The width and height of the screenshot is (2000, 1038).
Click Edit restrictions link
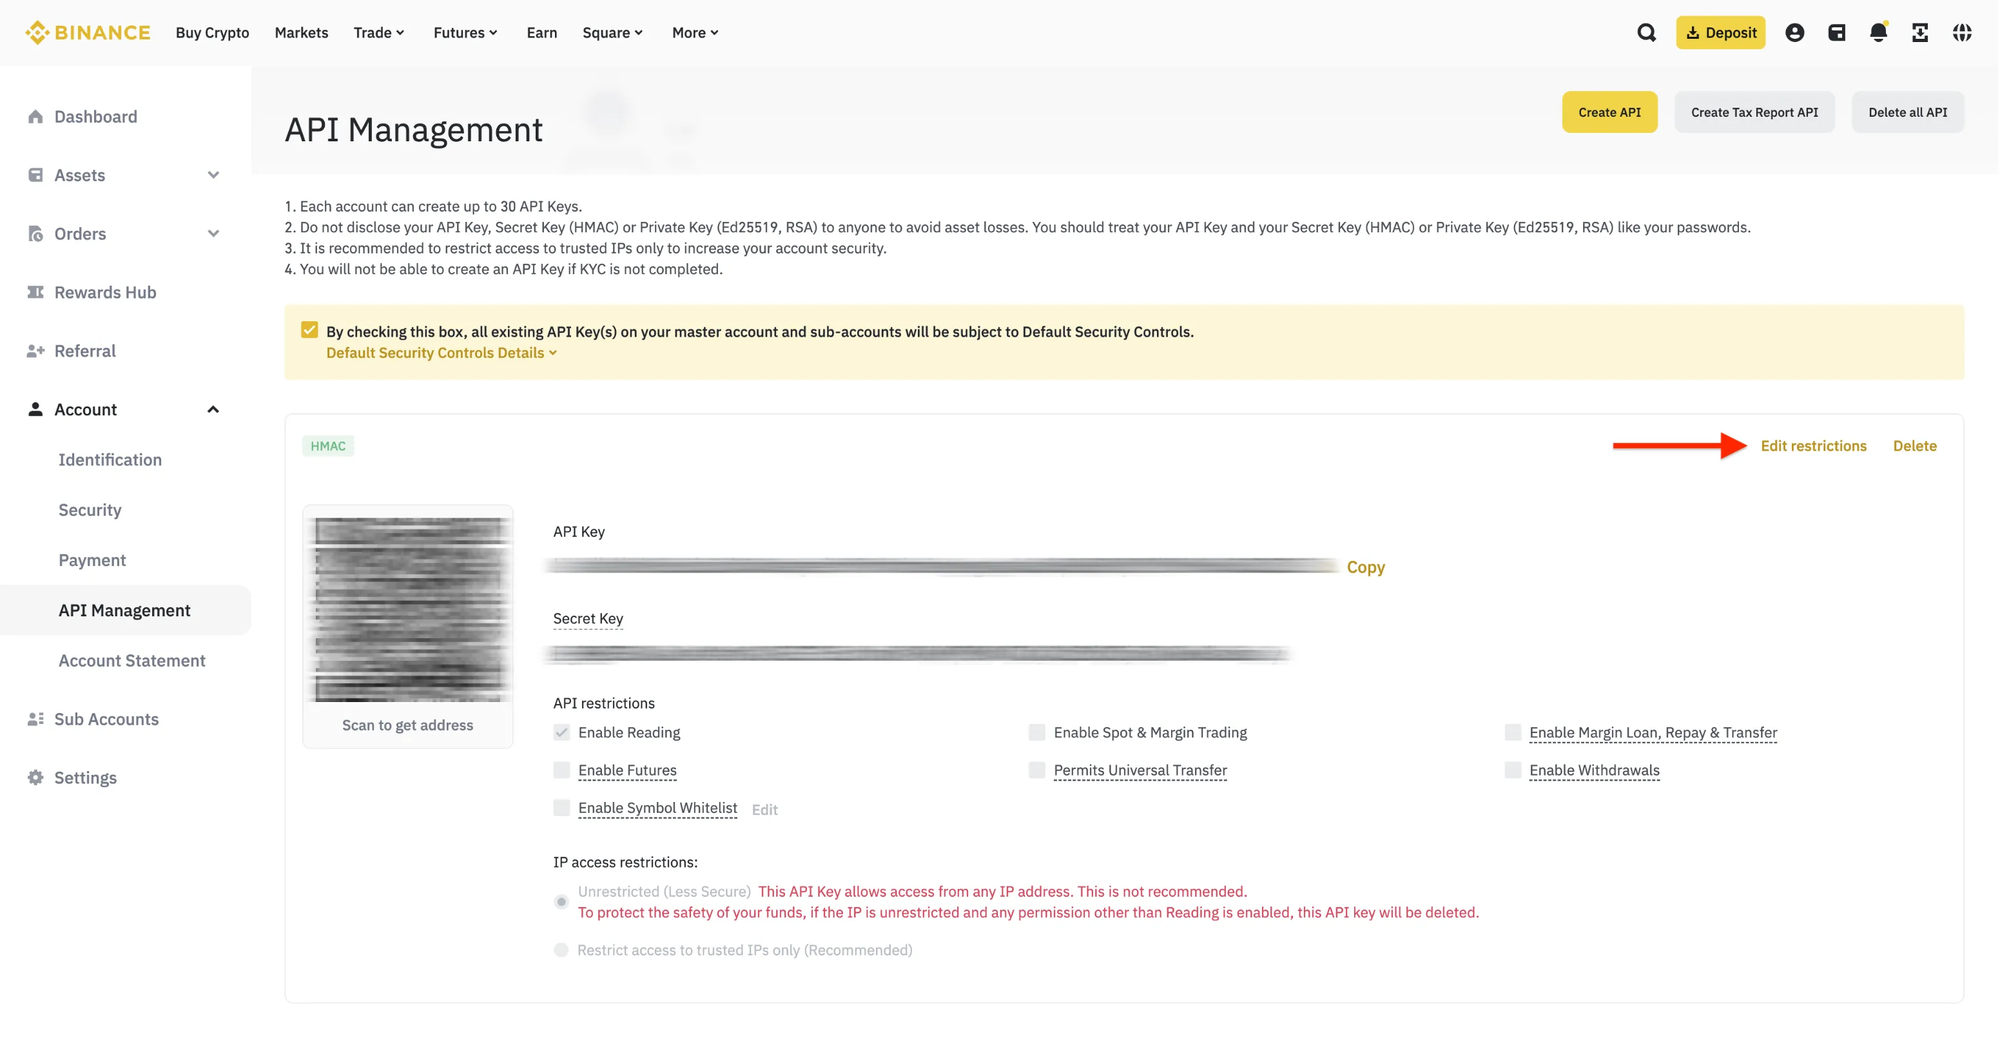tap(1813, 446)
